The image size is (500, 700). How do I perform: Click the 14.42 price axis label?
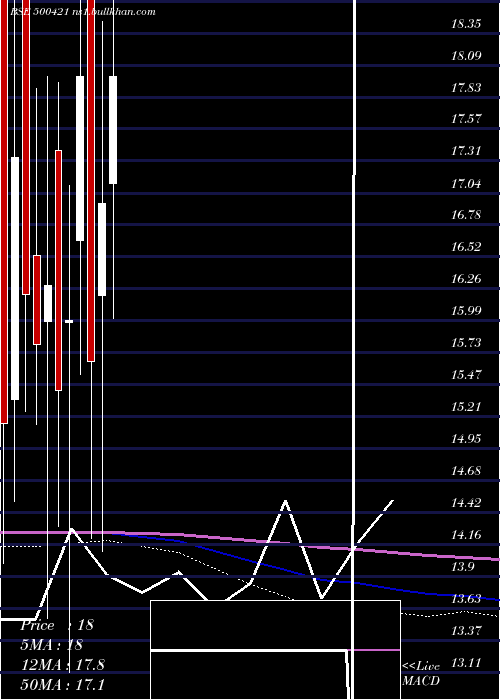pos(466,503)
